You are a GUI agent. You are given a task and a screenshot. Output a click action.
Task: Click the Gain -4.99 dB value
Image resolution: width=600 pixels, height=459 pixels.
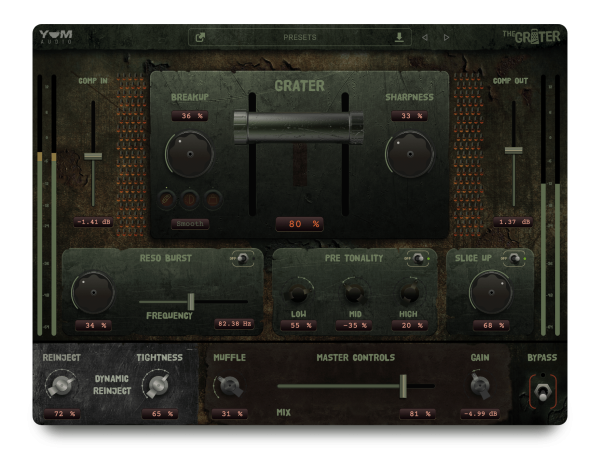click(480, 413)
